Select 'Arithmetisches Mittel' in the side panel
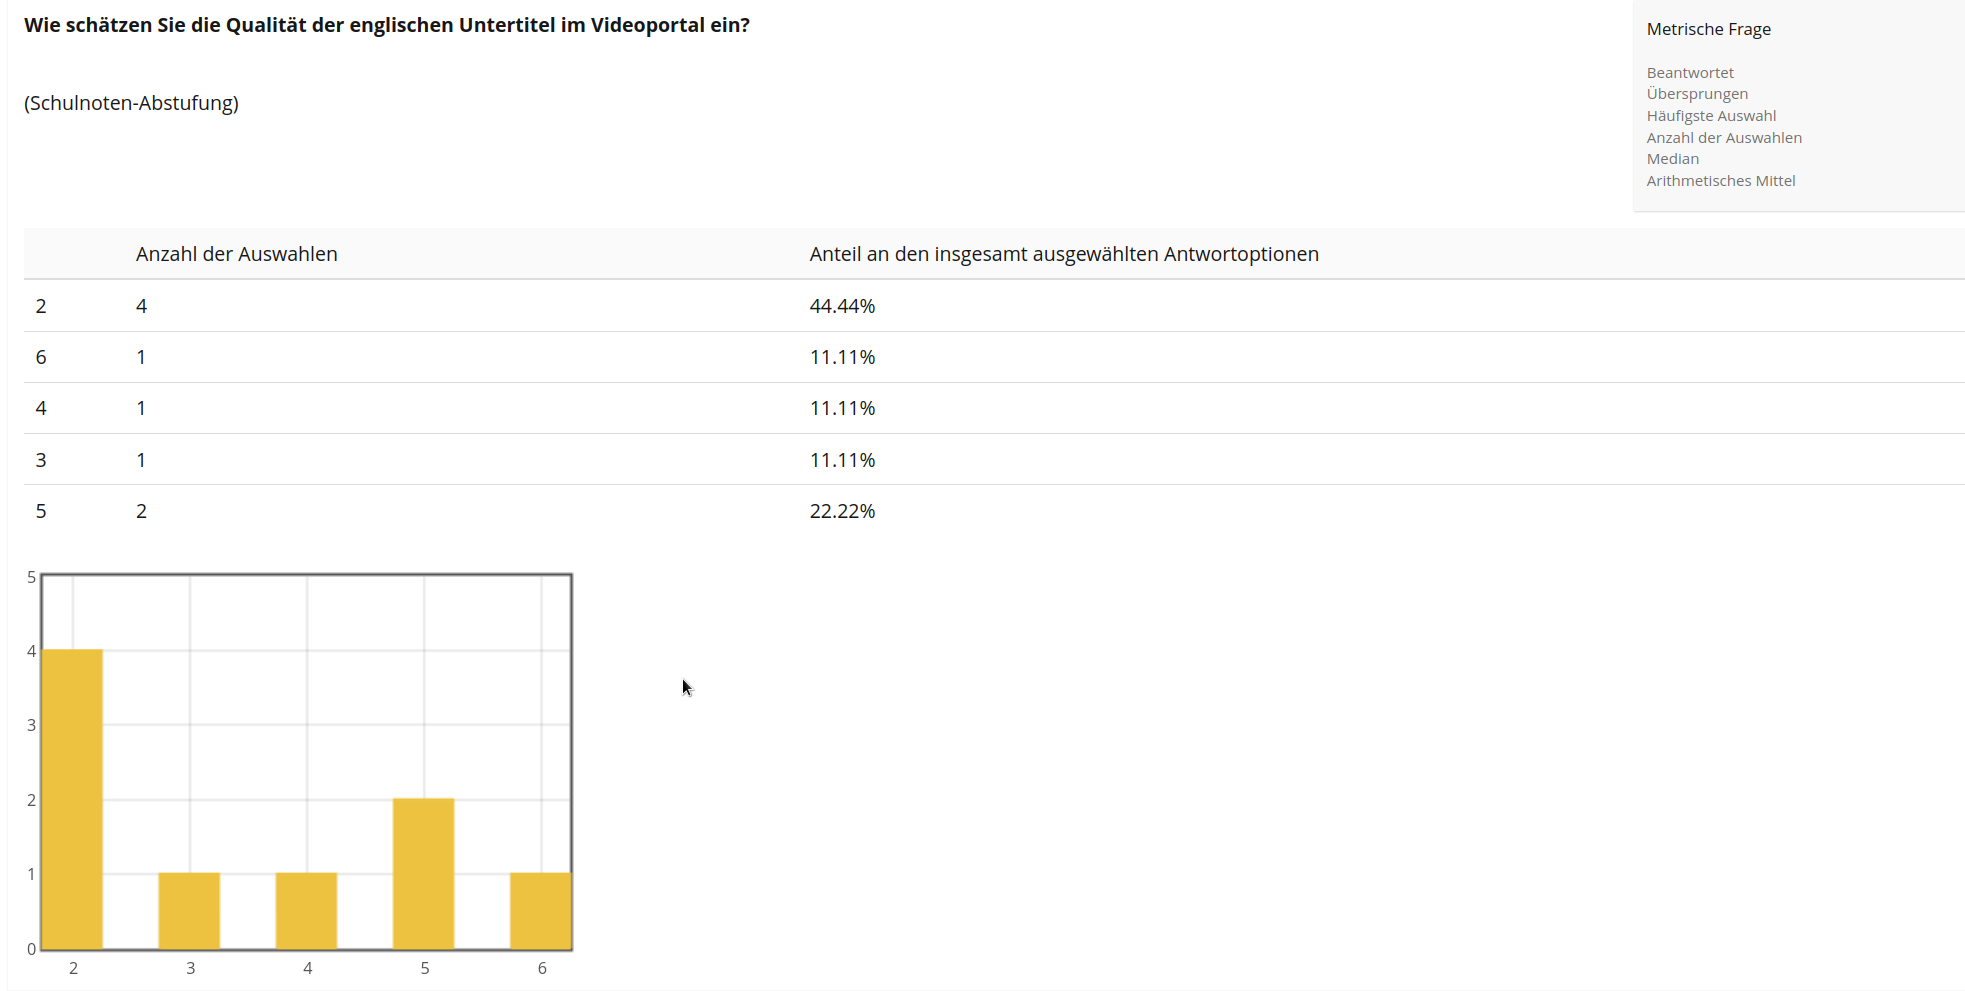 [x=1720, y=181]
